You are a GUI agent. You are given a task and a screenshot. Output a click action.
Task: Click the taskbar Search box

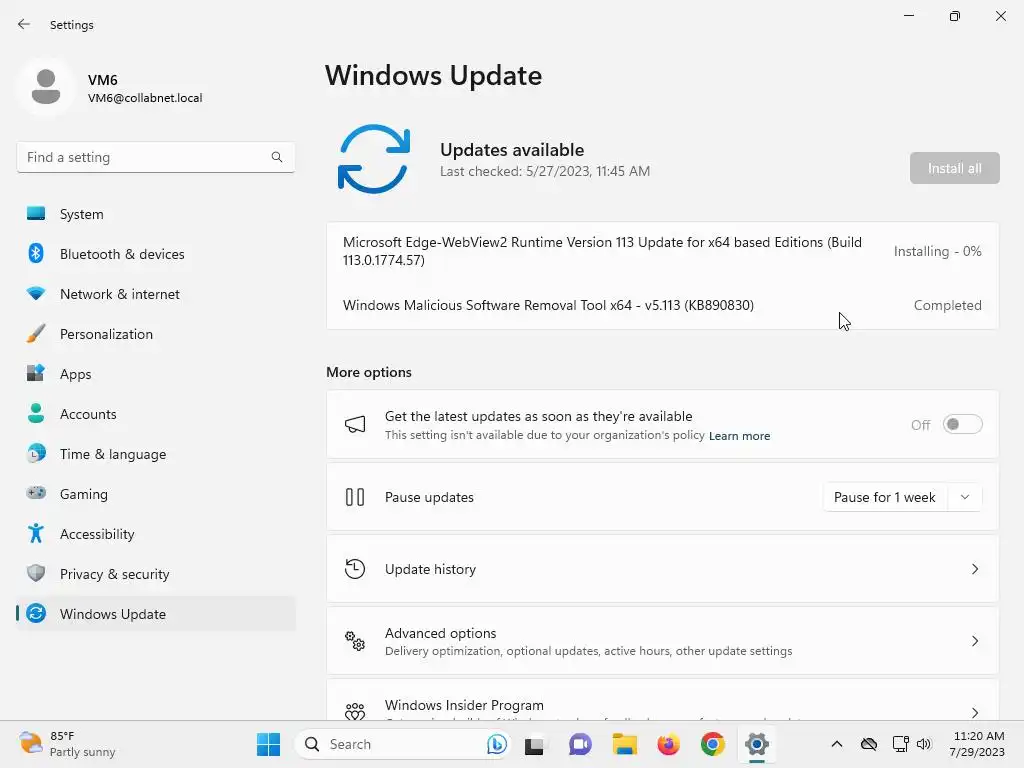pos(404,744)
